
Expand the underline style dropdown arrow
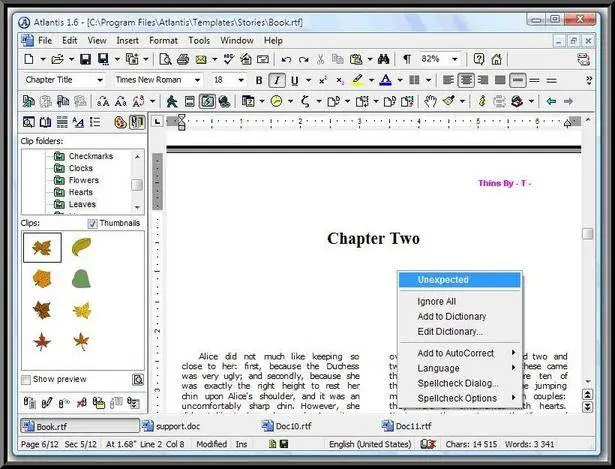(309, 80)
